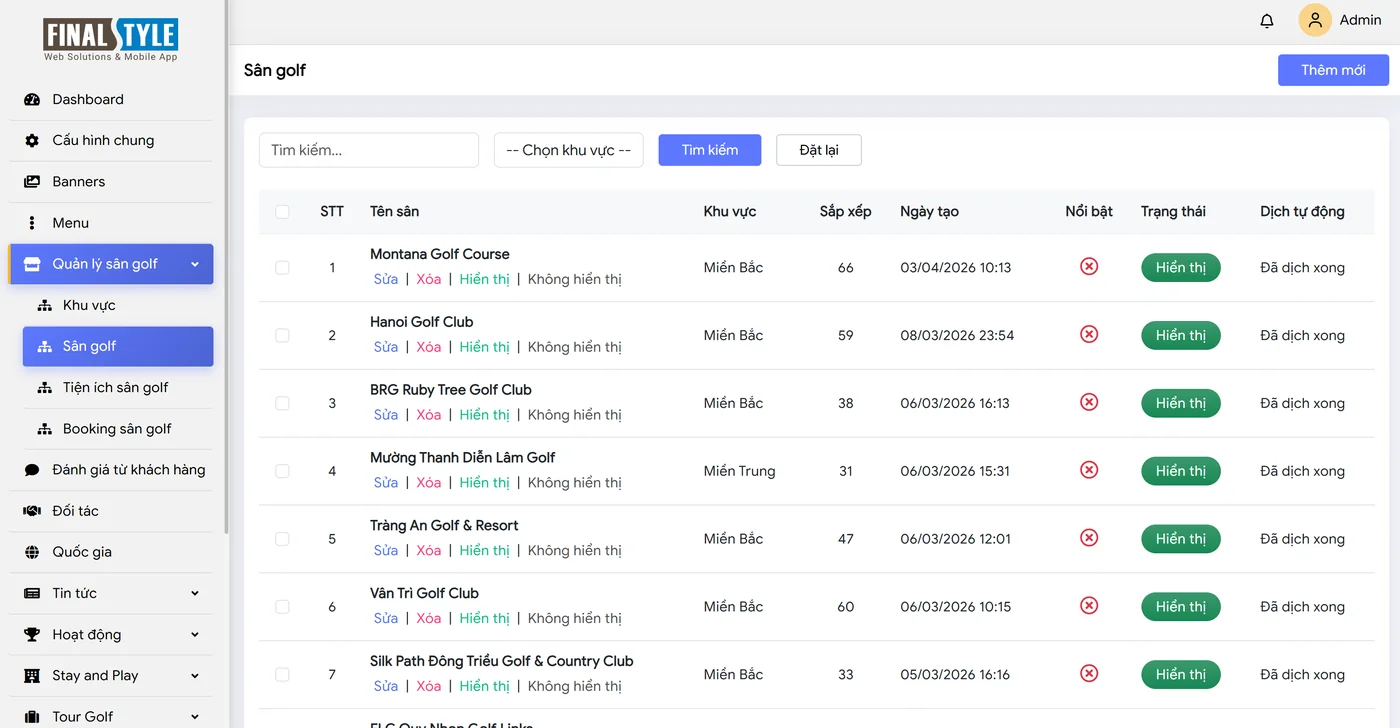Check the box for Hanoi Golf Club row
1400x728 pixels.
[x=282, y=335]
